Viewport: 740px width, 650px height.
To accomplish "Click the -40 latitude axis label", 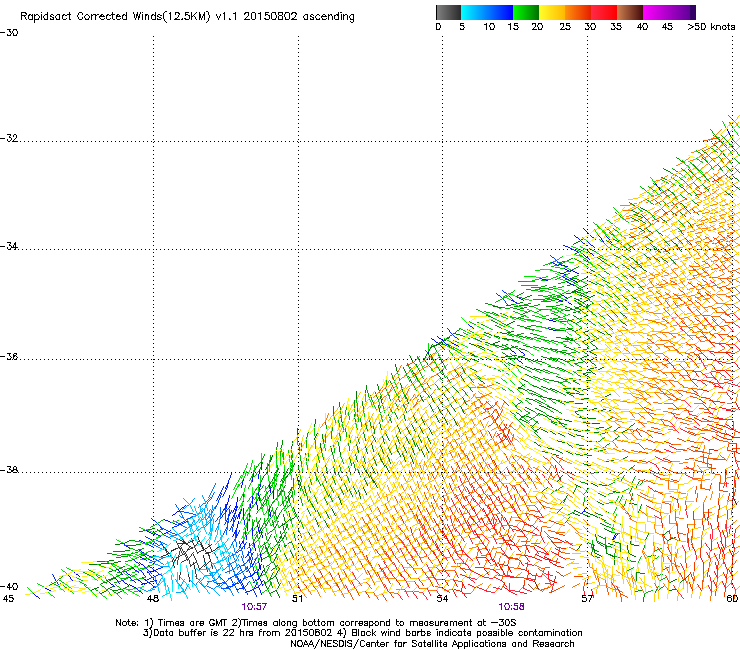I will pyautogui.click(x=9, y=586).
